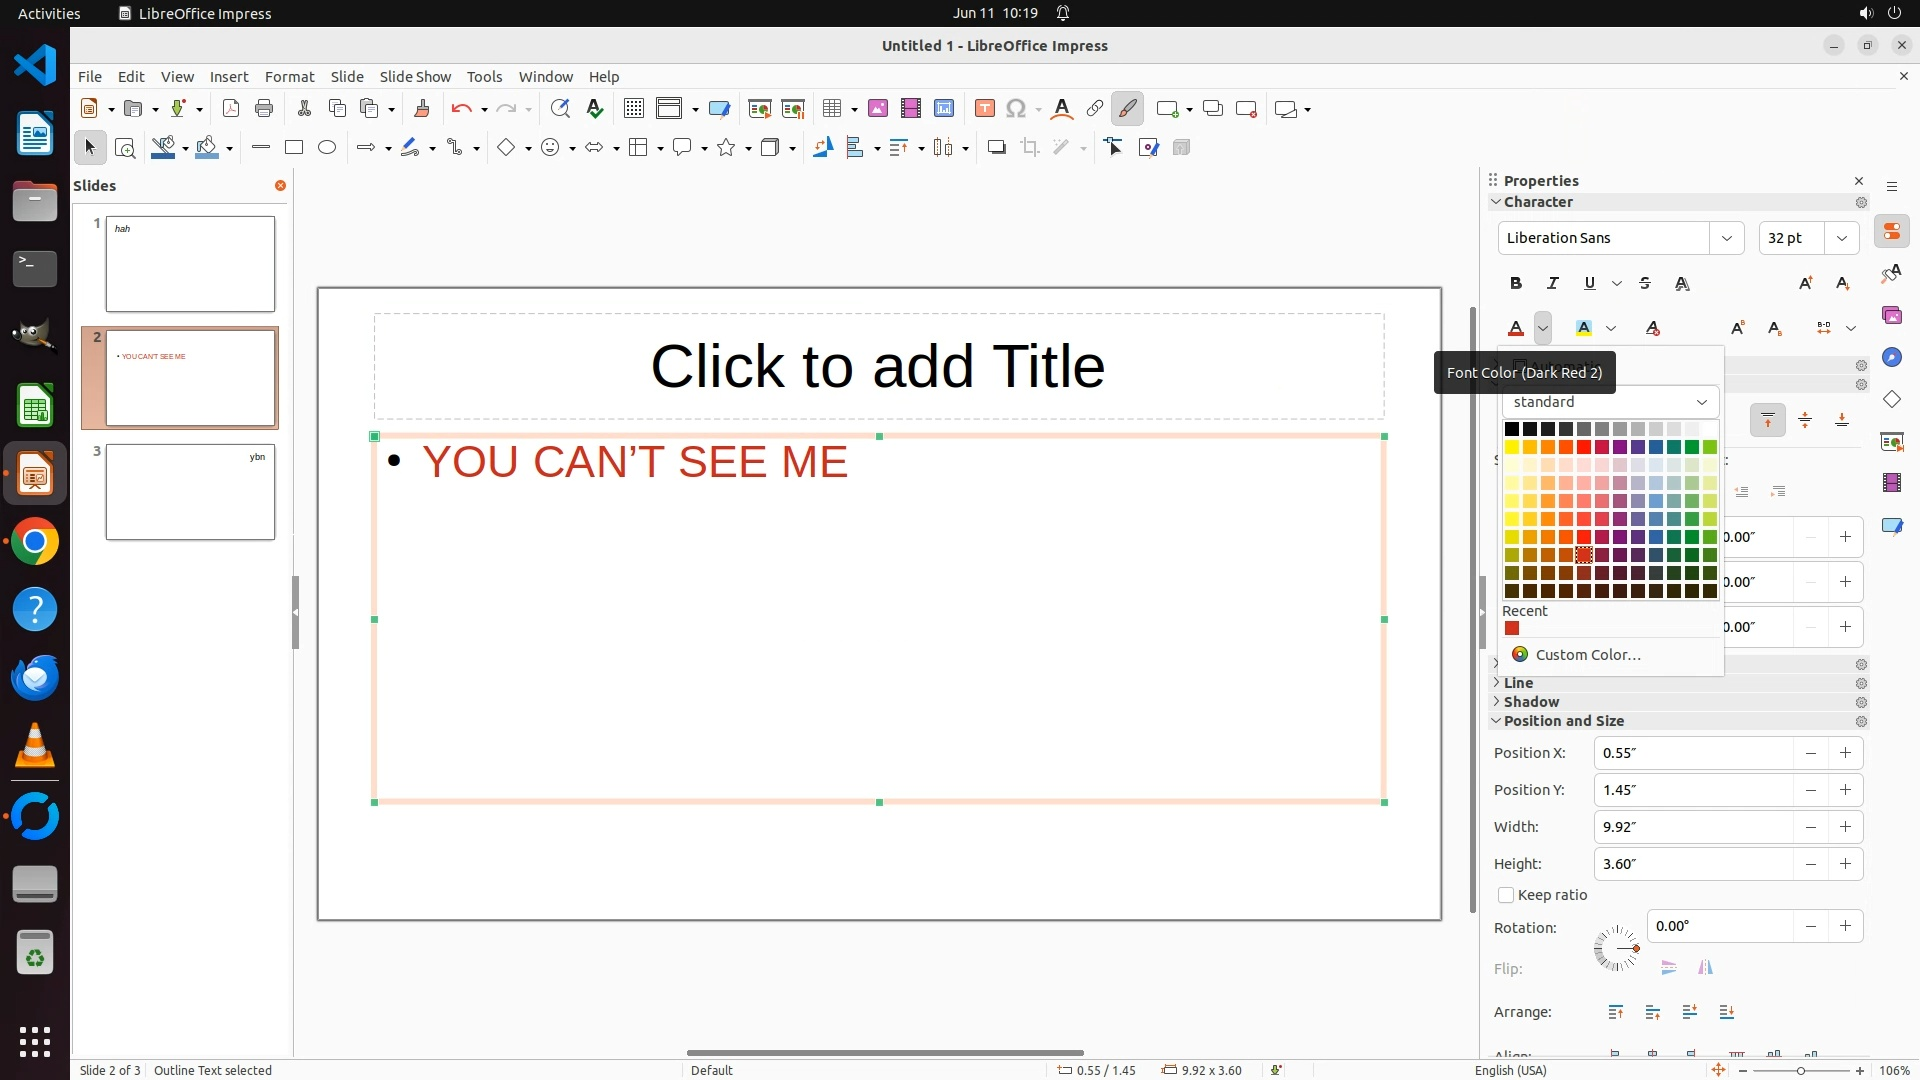Select the Ellipse drawing tool
Viewport: 1920px width, 1080px height.
click(326, 148)
